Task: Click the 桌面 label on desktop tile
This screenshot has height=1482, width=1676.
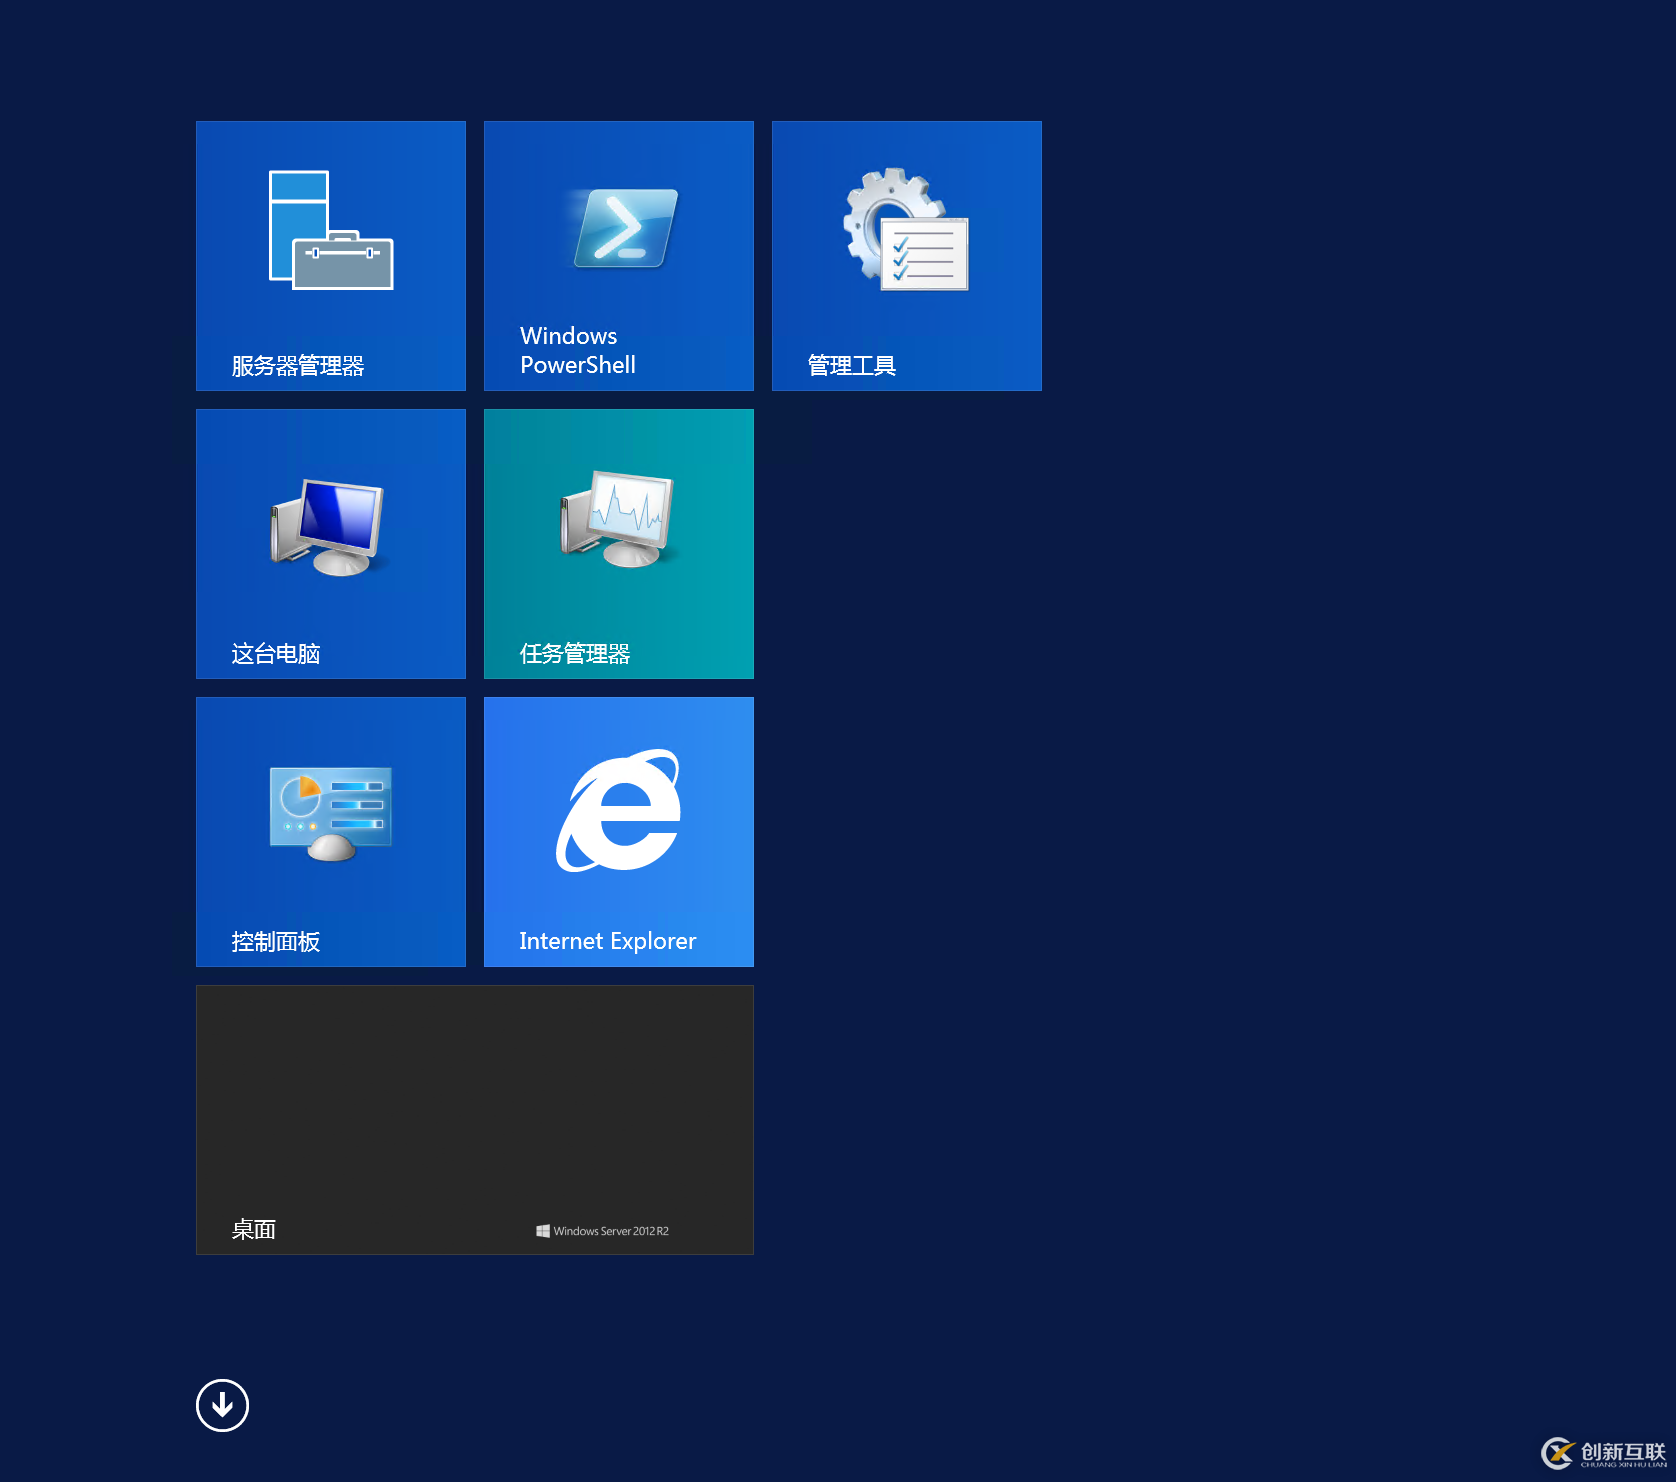Action: (x=253, y=1230)
